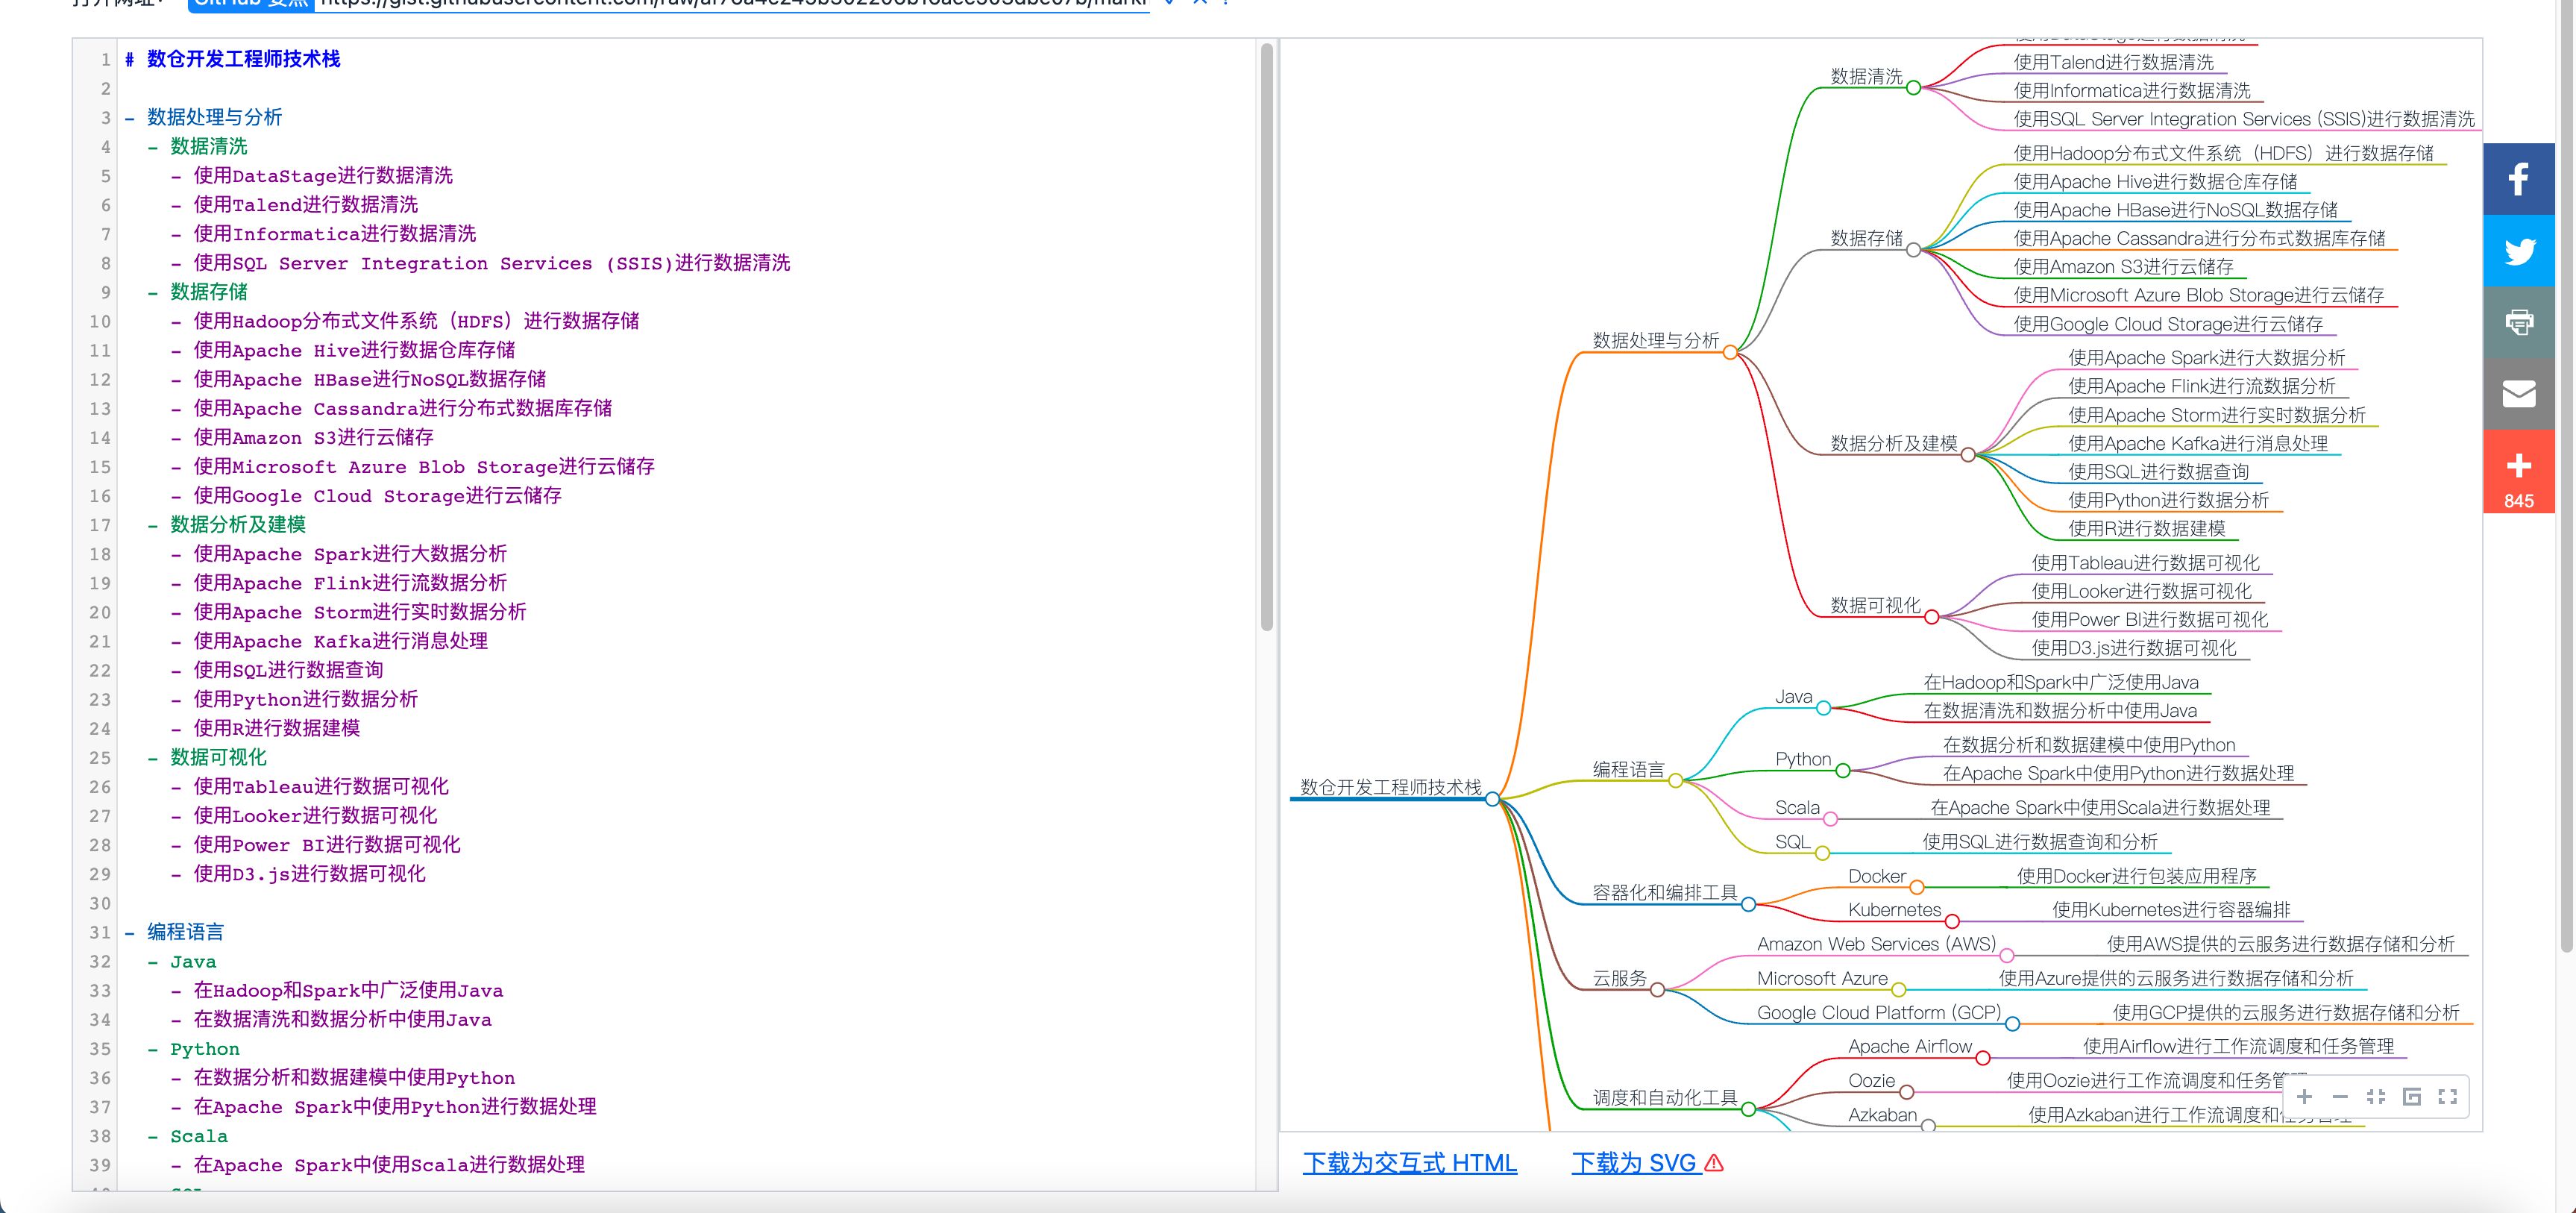Screen dimensions: 2576x1213
Task: Click the recursive toggle icon in mindmap toolbar
Action: point(2412,1097)
